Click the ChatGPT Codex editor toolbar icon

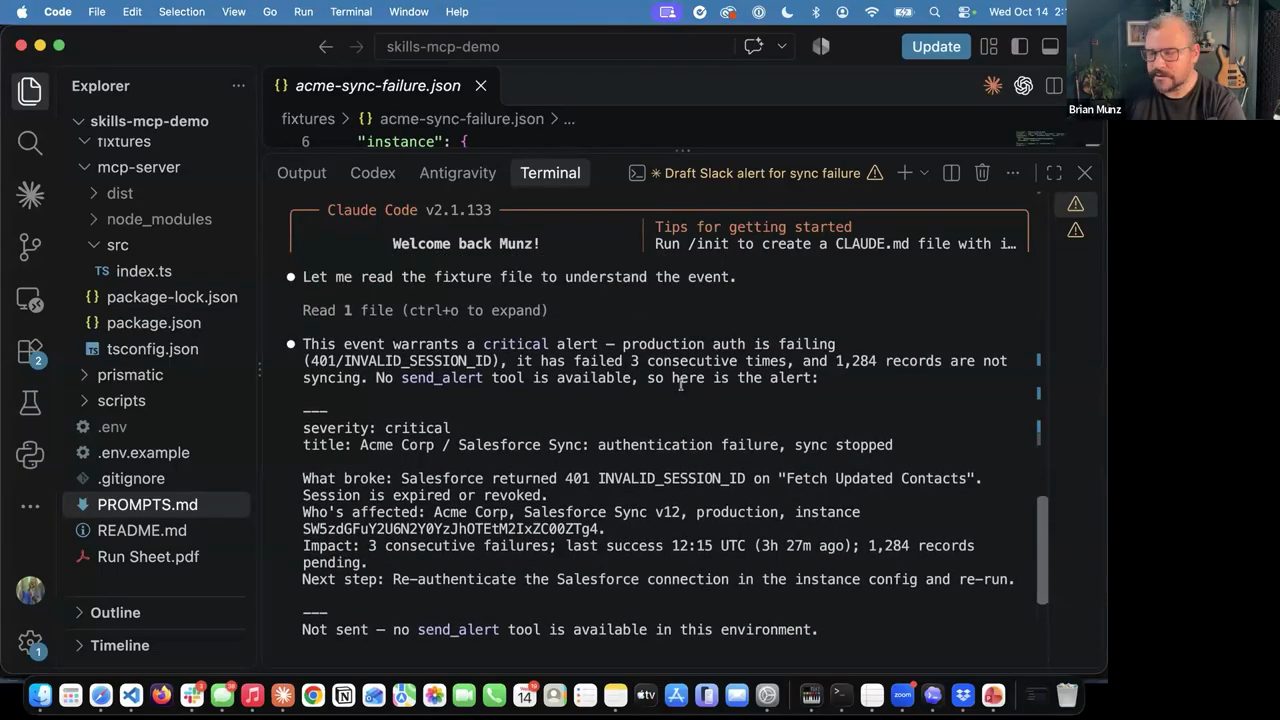[x=1023, y=86]
